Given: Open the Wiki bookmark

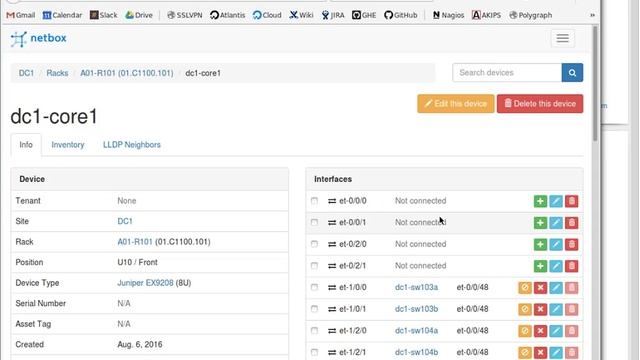Looking at the screenshot, I should (301, 15).
